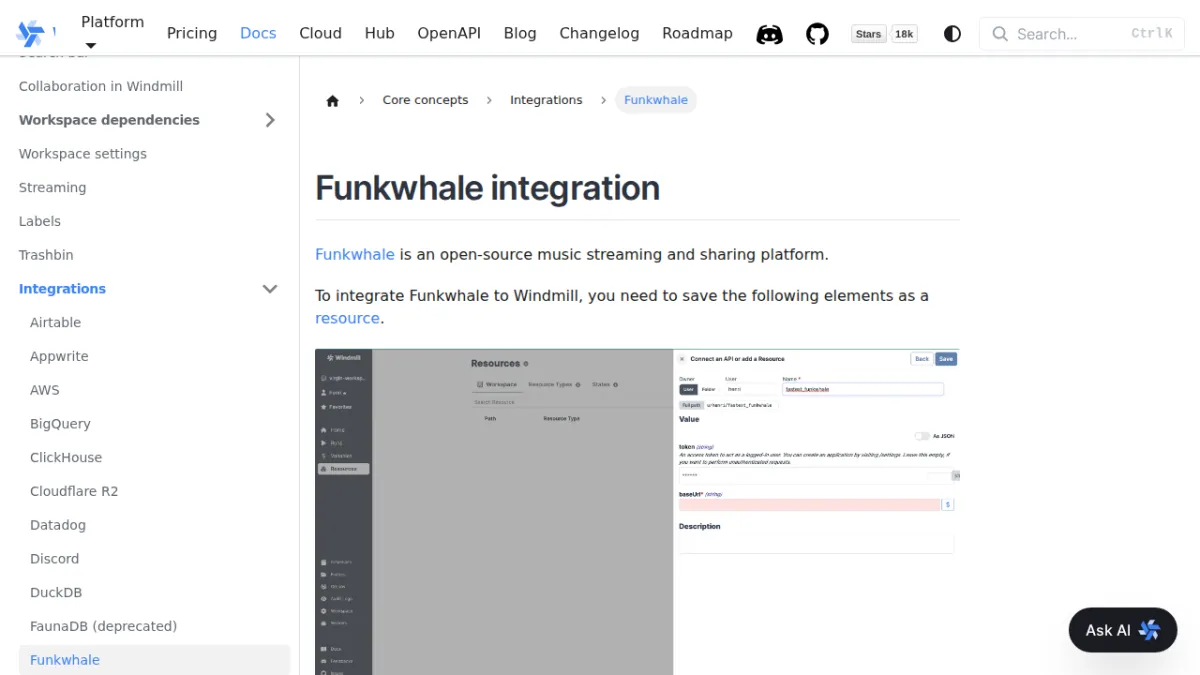This screenshot has height=675, width=1200.
Task: Click the 18k star count badge
Action: 904,34
